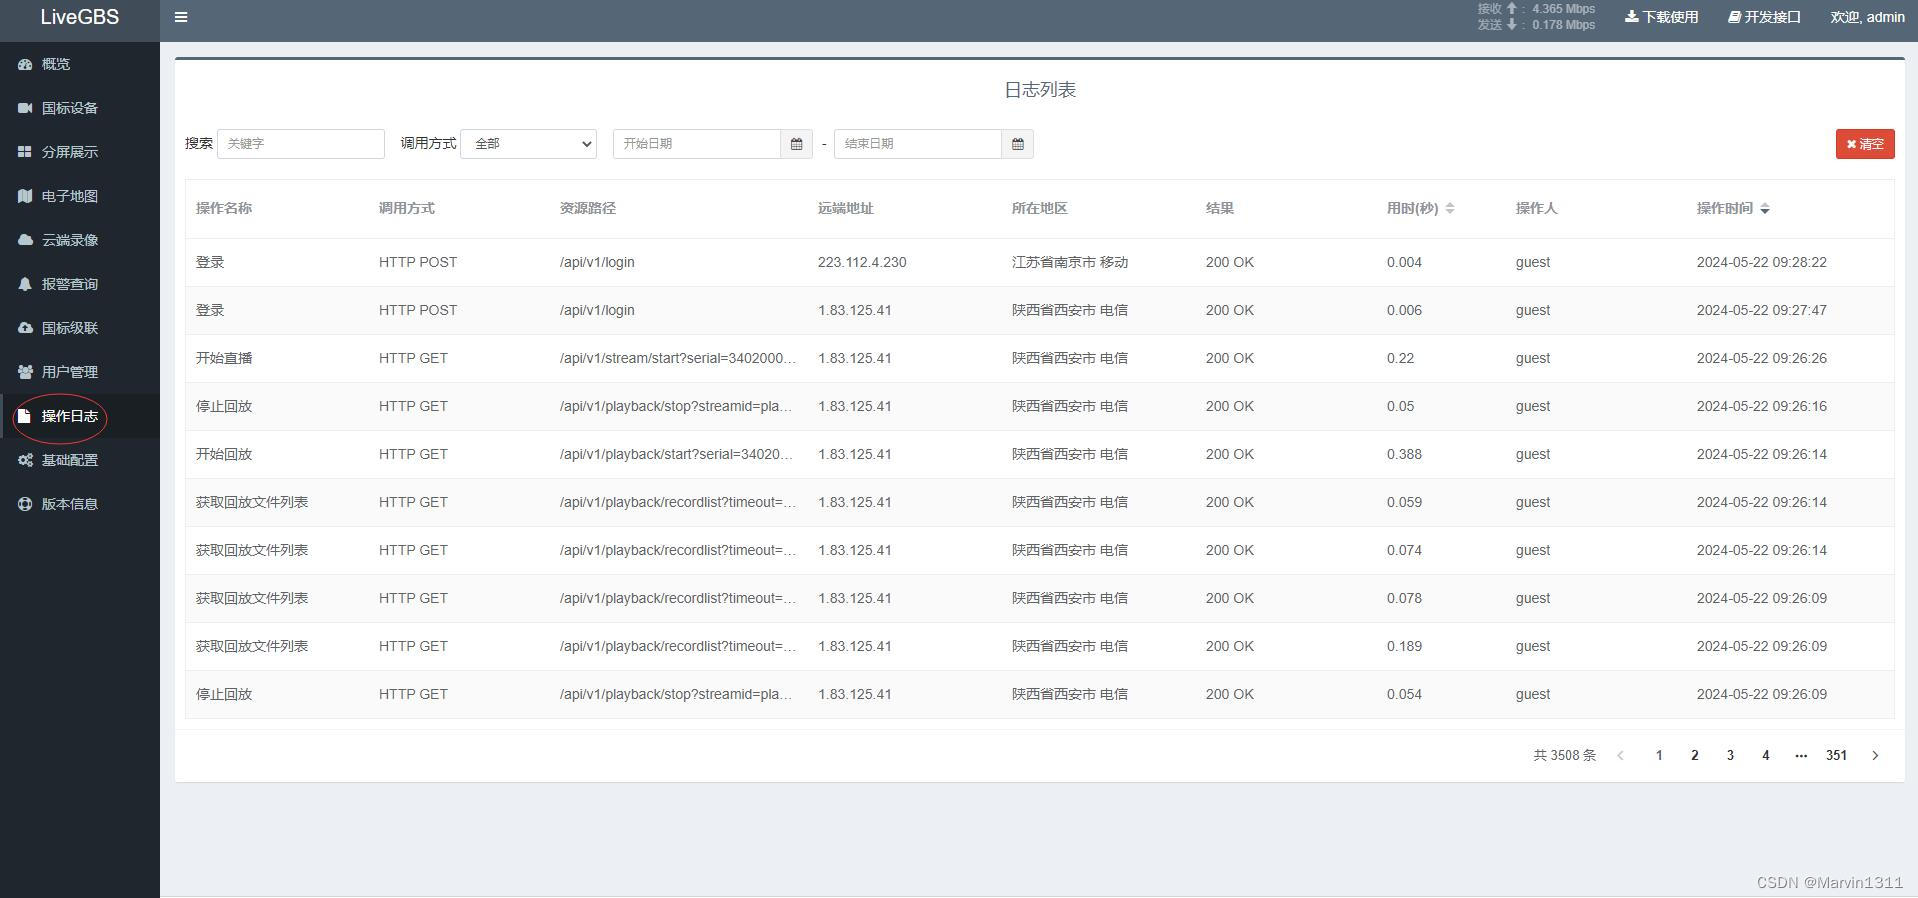1918x898 pixels.
Task: Toggle the sidebar hamburger menu icon
Action: coord(181,17)
